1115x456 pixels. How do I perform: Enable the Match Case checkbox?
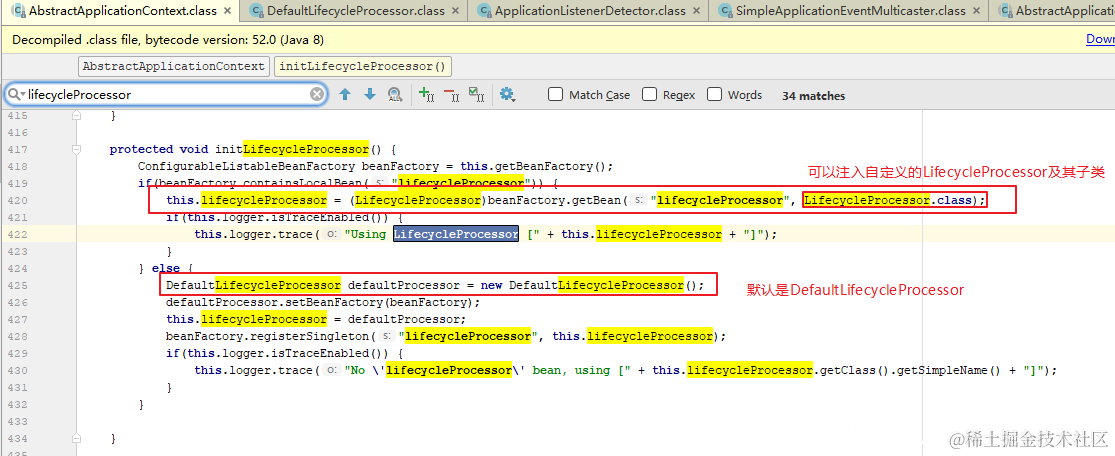[x=556, y=95]
